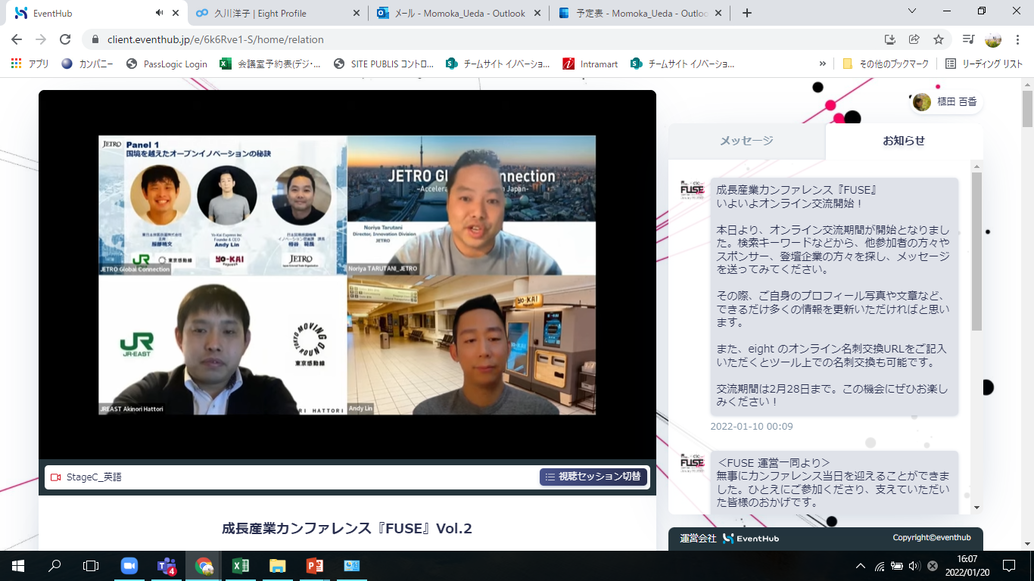Check the battery tray icon
Viewport: 1034px width, 581px height.
897,566
